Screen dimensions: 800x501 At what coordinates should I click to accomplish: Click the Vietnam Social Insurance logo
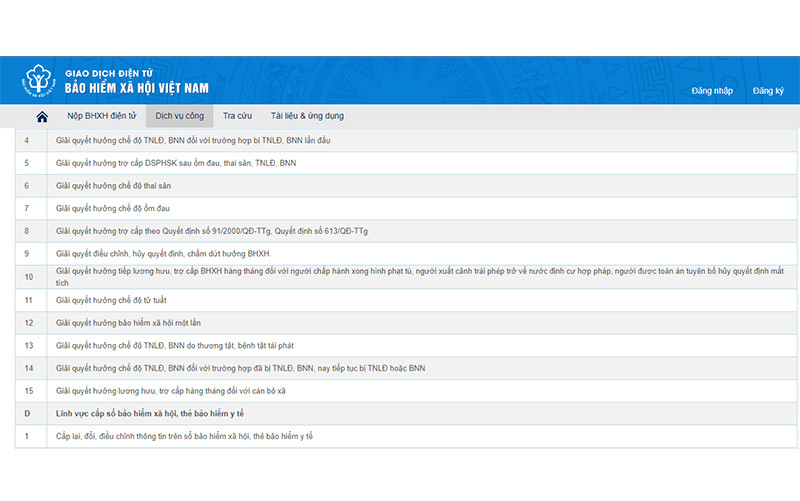pos(38,81)
